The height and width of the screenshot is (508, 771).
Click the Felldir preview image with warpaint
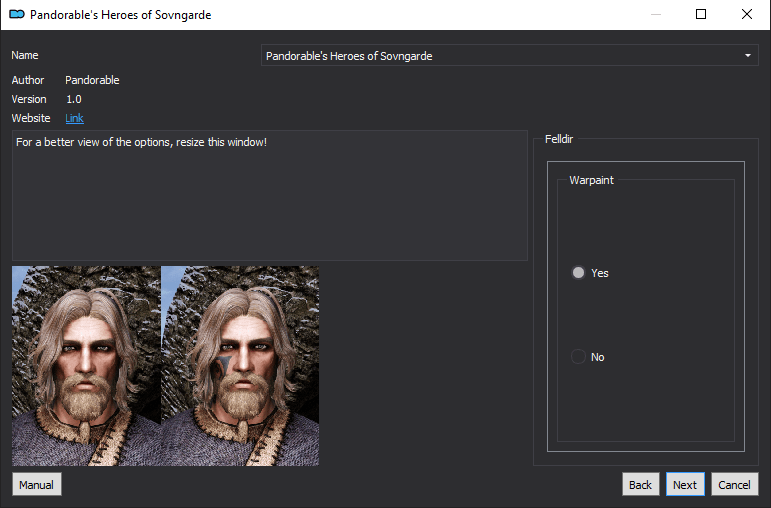click(240, 366)
